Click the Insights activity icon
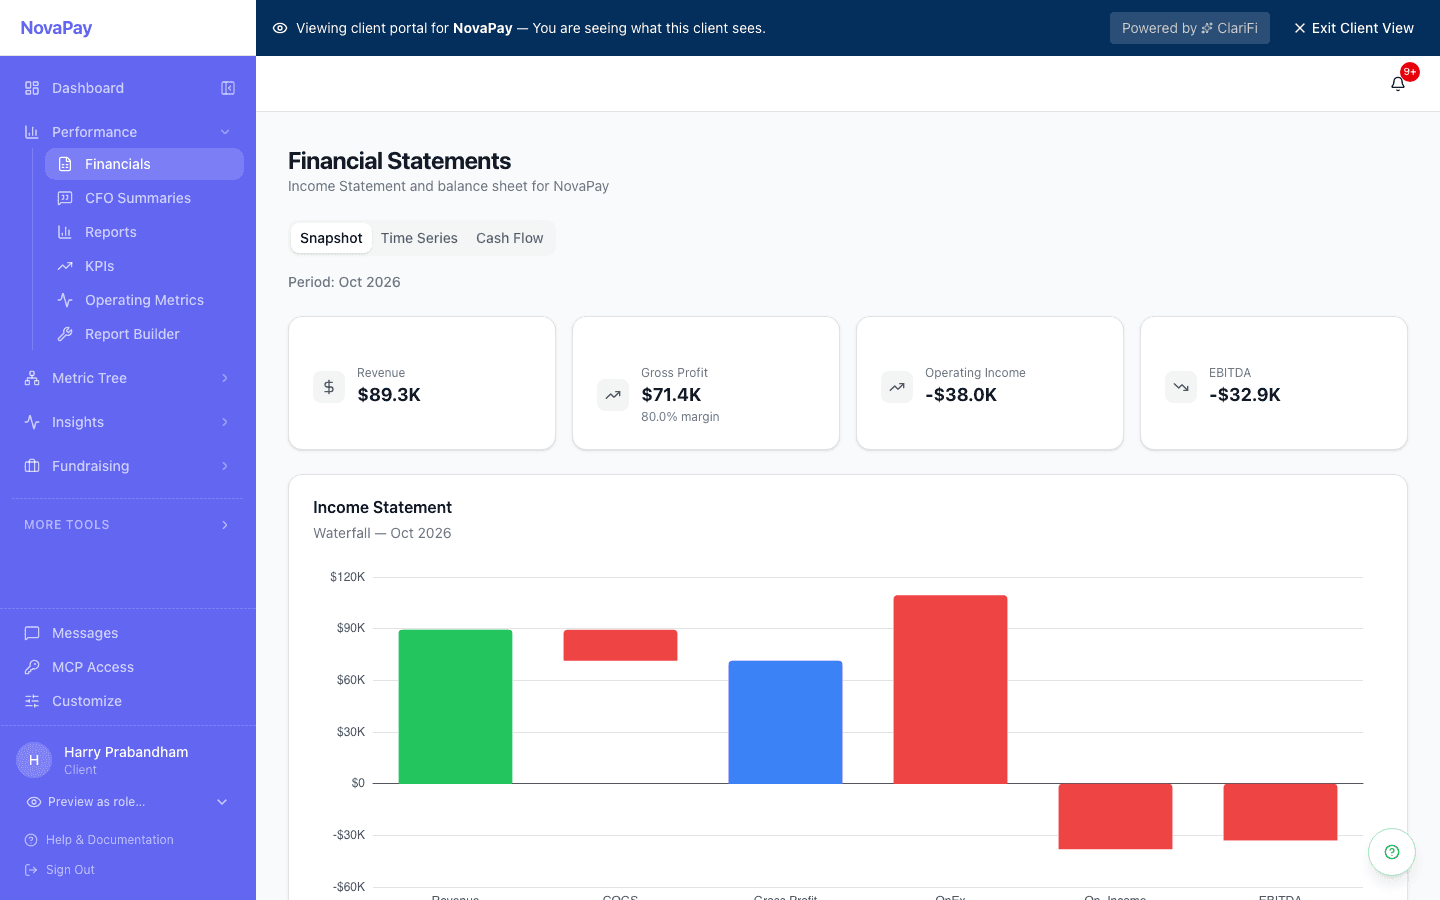The image size is (1440, 900). coord(32,422)
